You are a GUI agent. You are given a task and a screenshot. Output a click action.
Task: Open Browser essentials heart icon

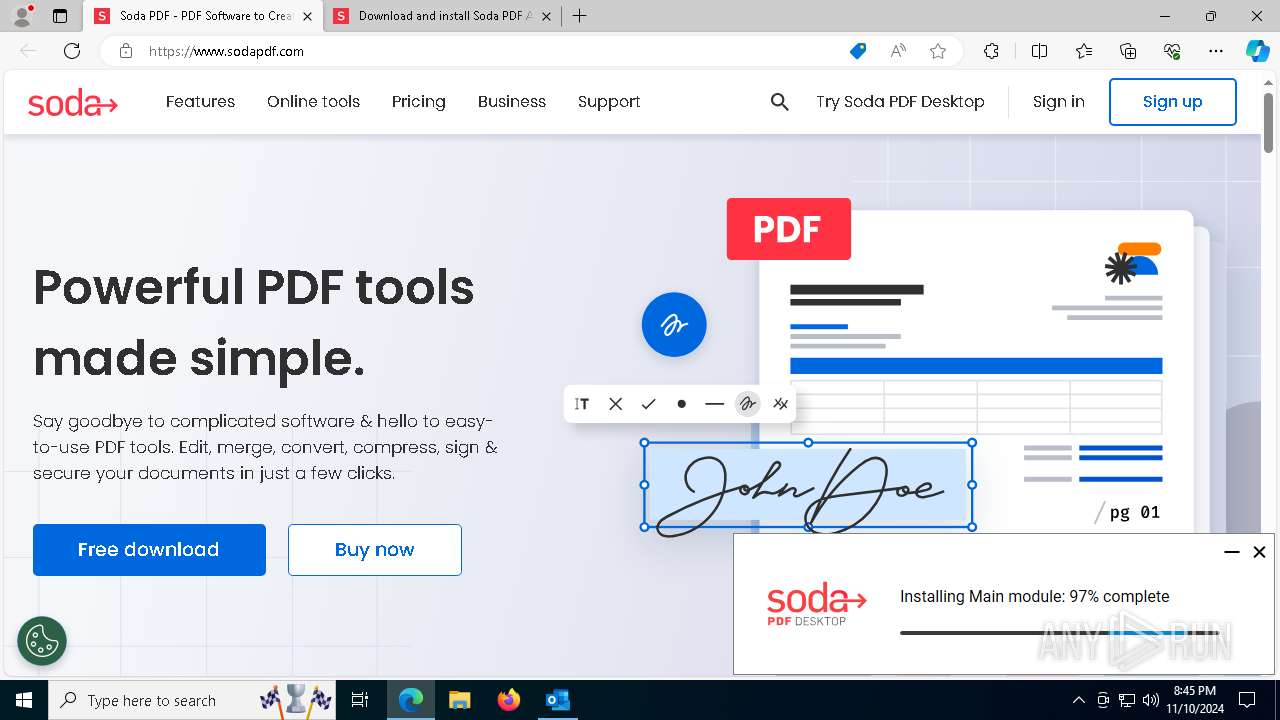[1172, 51]
